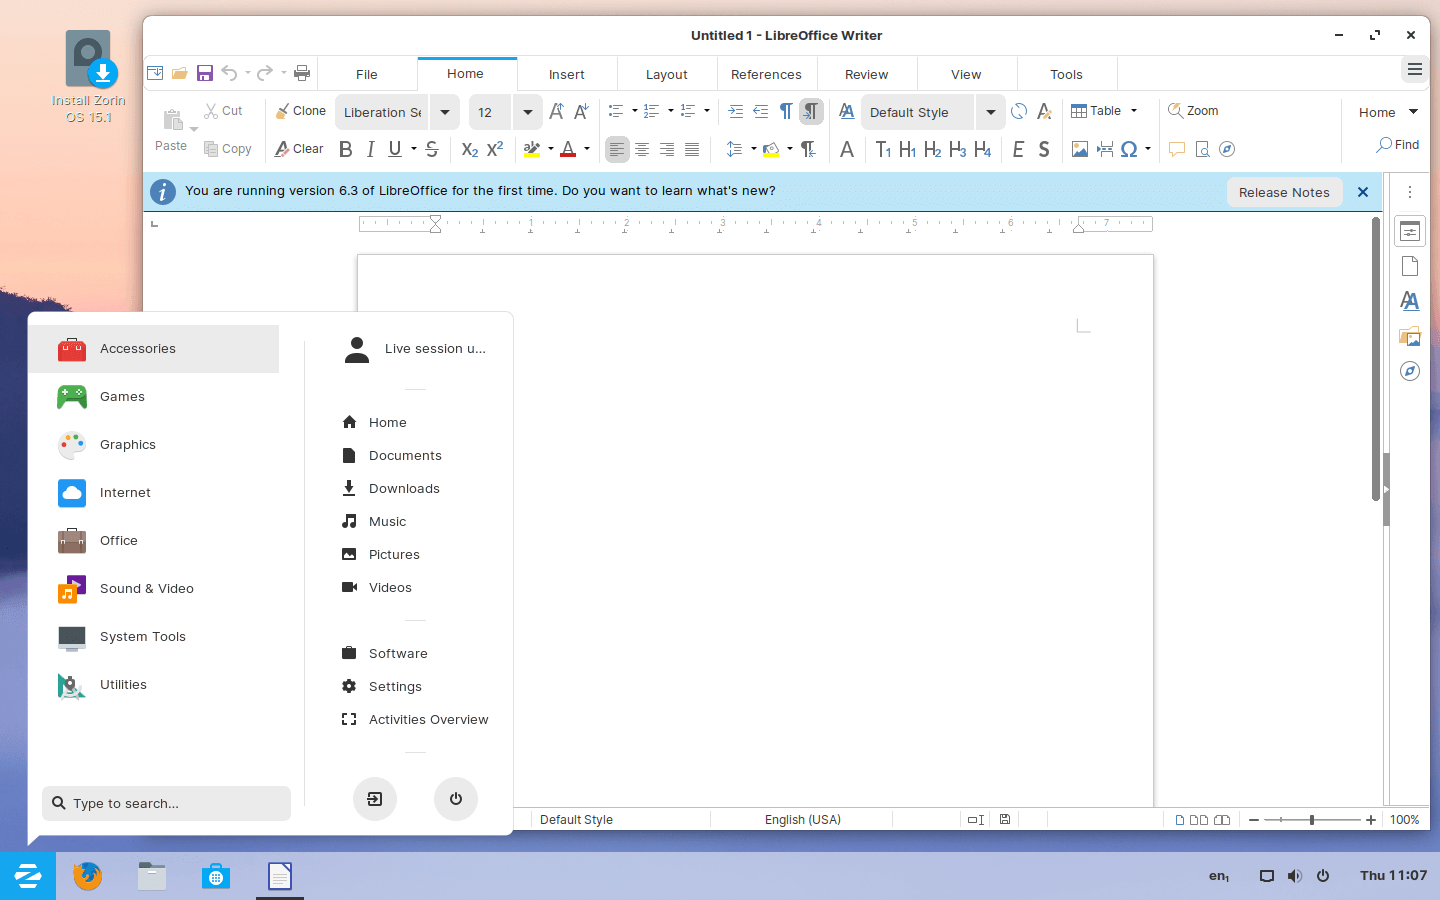The width and height of the screenshot is (1440, 900).
Task: Click yellow highlighting color swatch
Action: tap(532, 149)
